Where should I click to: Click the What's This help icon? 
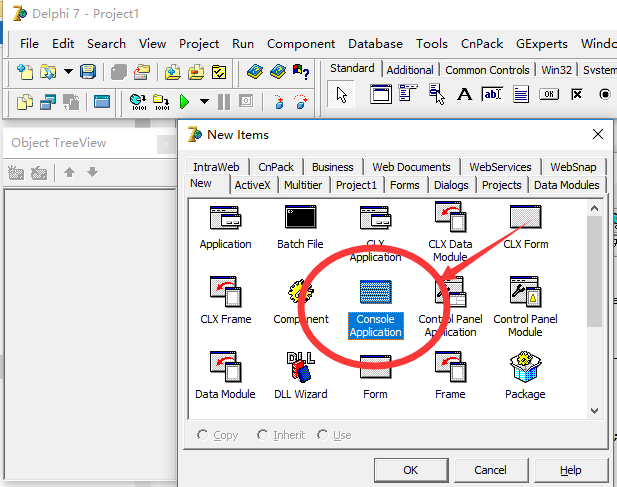(x=301, y=72)
